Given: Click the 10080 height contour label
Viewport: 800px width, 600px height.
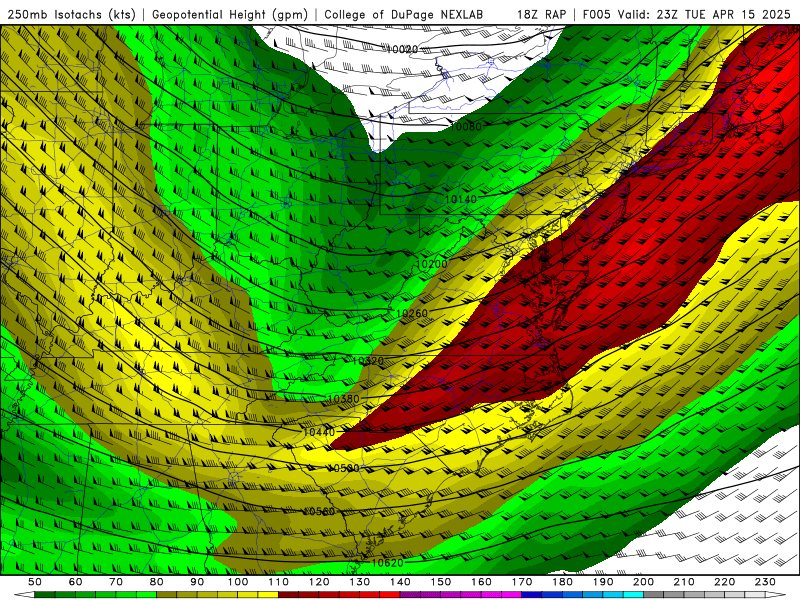Looking at the screenshot, I should pos(465,127).
